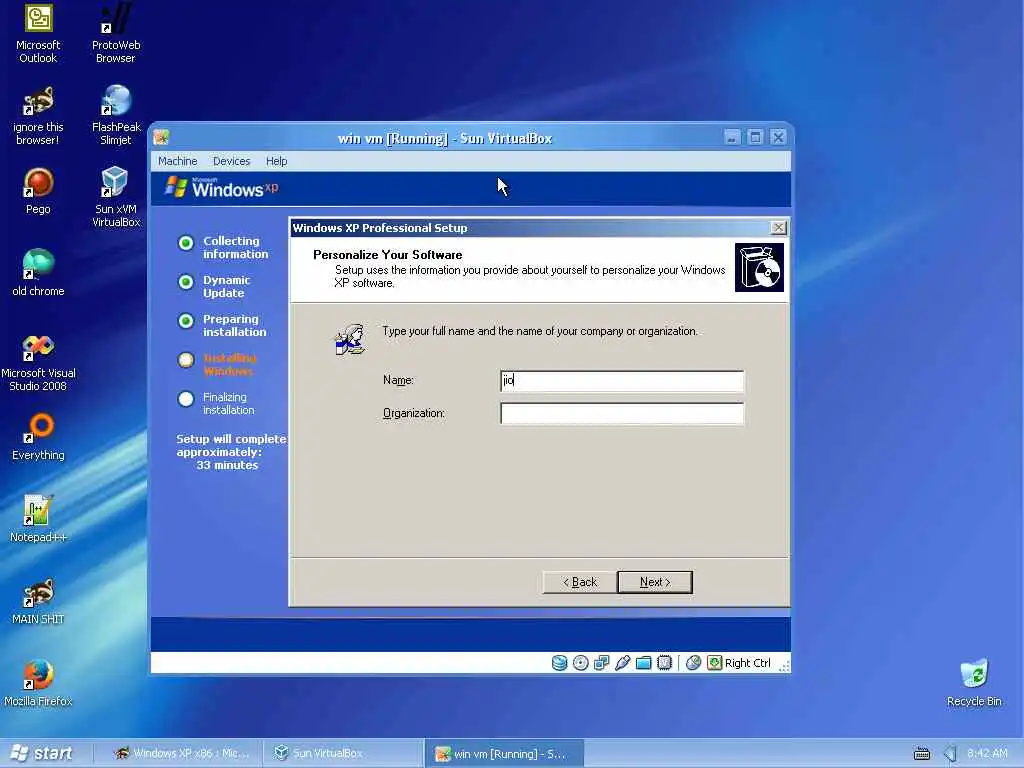Select the Microsoft Visual Studio 2008 icon

coord(38,362)
